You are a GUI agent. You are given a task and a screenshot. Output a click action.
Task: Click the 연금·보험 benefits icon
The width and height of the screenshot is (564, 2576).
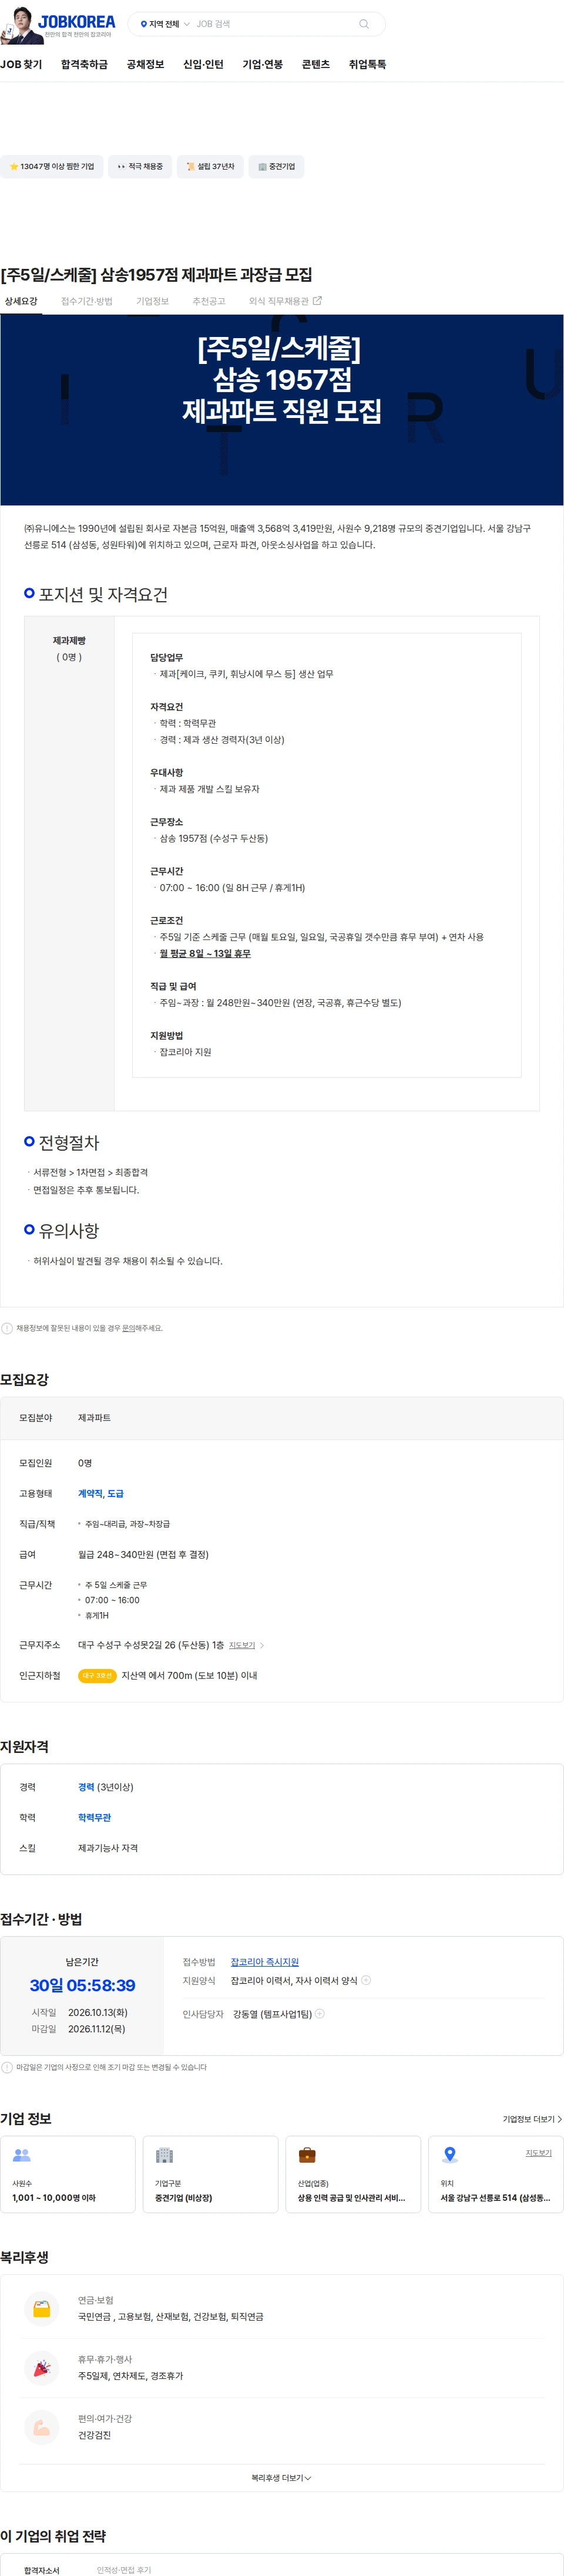42,2308
